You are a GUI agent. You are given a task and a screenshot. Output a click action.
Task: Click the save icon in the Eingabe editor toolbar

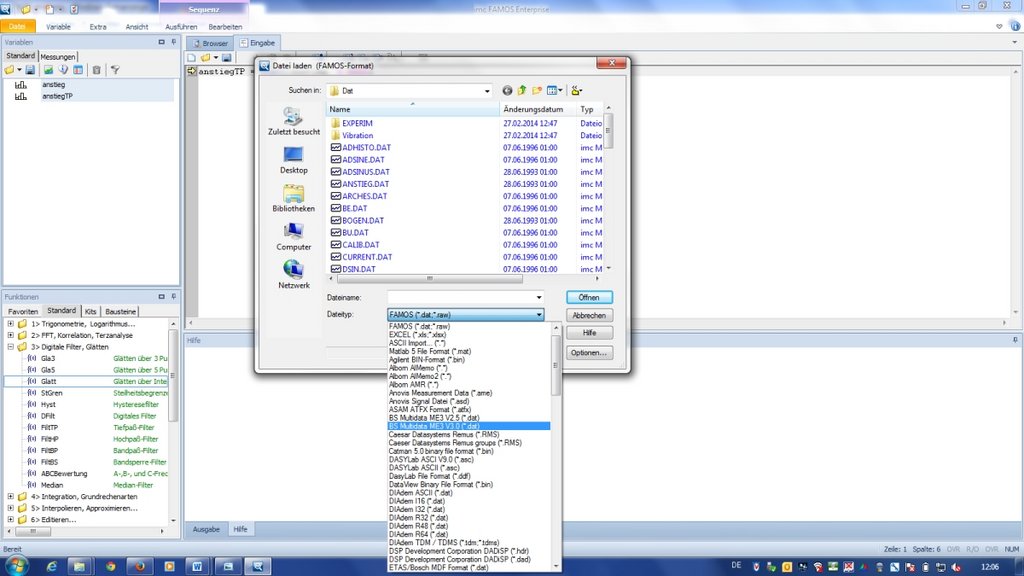coord(227,57)
